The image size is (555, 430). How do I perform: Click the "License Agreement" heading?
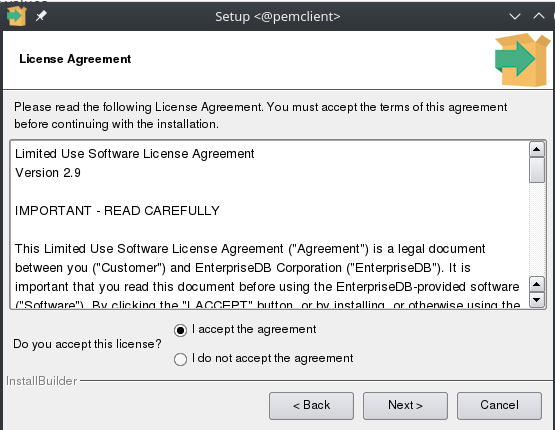(x=75, y=59)
